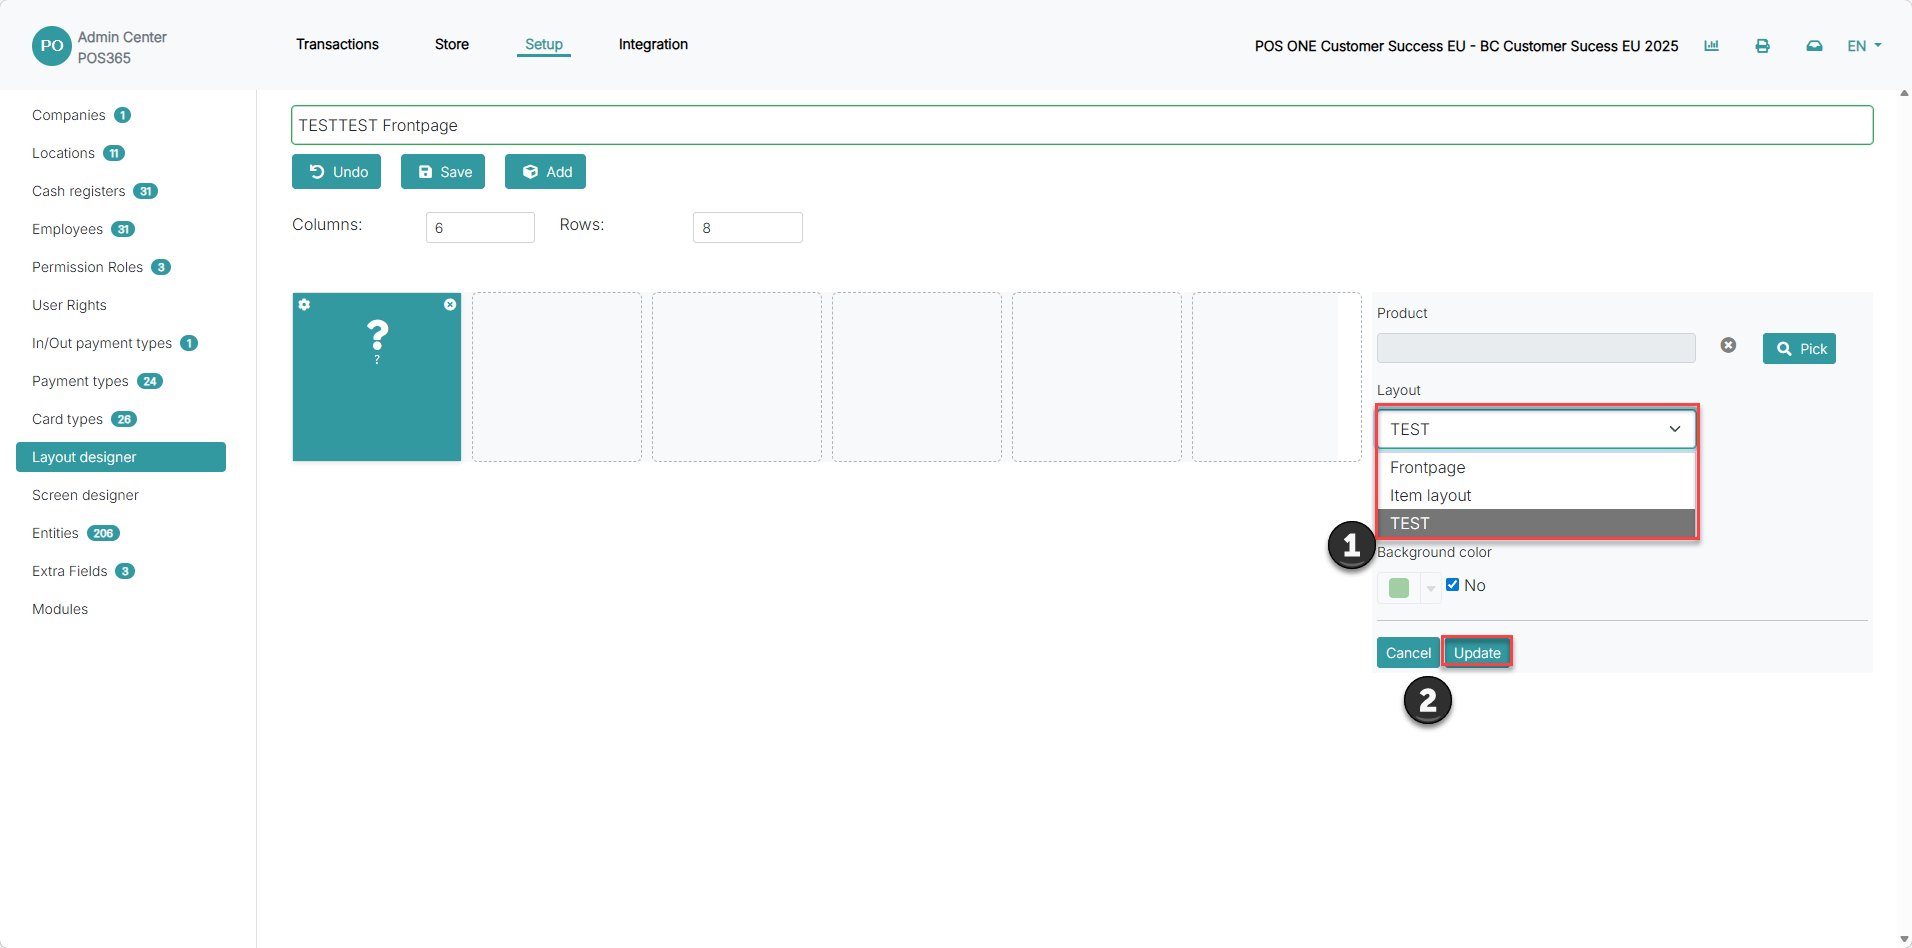Open the Setup menu
This screenshot has height=948, width=1912.
click(544, 44)
